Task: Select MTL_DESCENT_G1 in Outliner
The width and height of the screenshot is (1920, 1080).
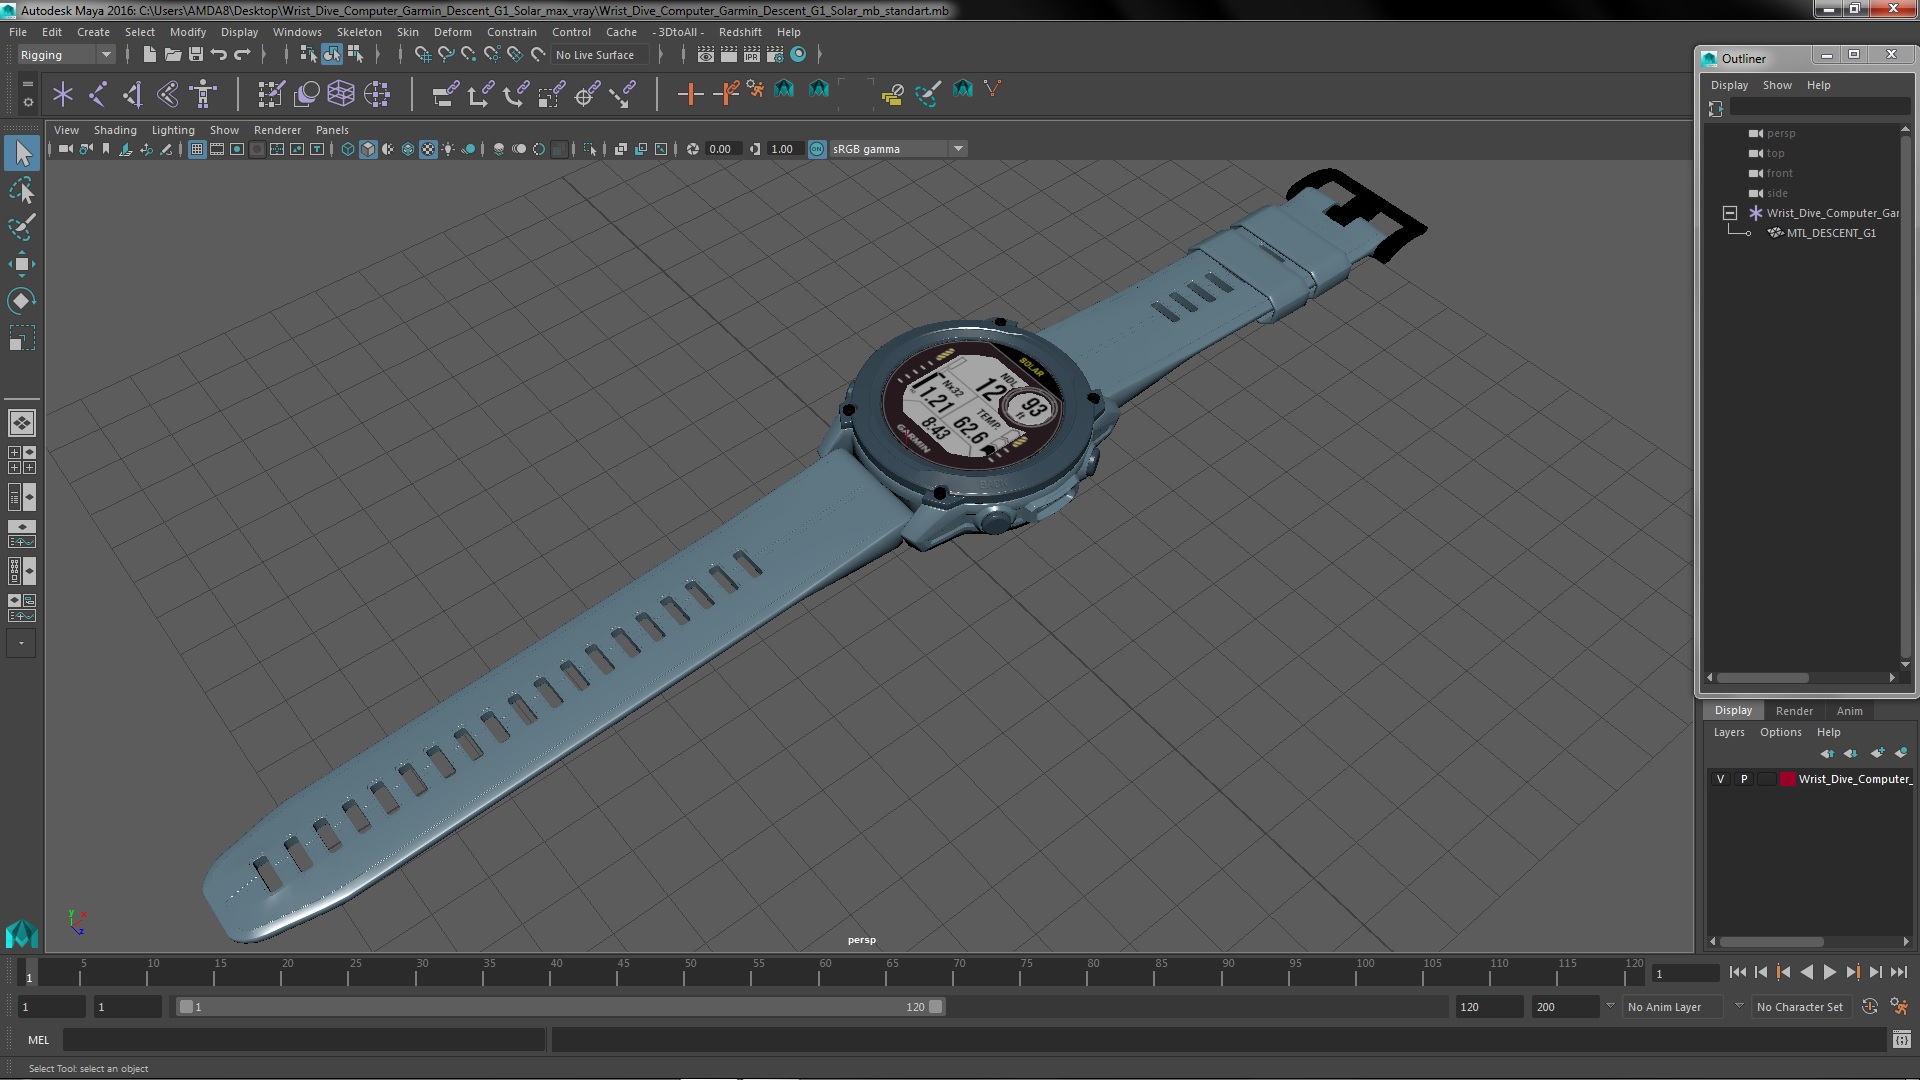Action: click(x=1830, y=233)
